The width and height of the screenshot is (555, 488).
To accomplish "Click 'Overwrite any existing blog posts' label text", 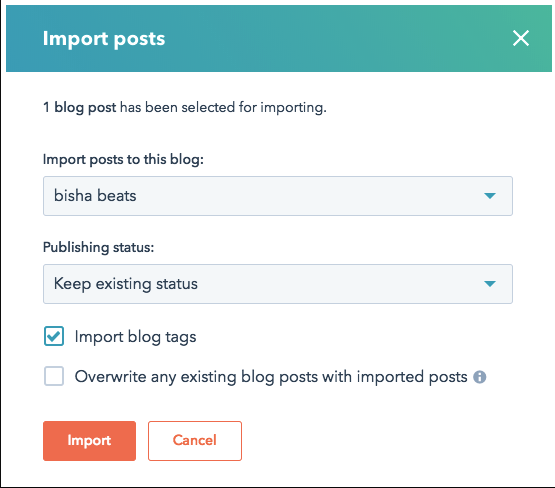I will [271, 377].
